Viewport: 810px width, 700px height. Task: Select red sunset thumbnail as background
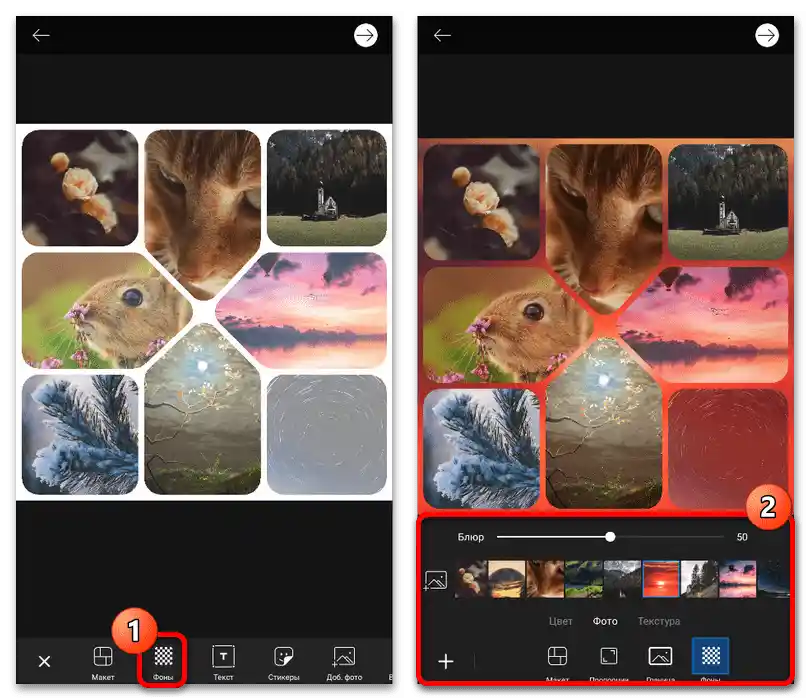(x=661, y=579)
